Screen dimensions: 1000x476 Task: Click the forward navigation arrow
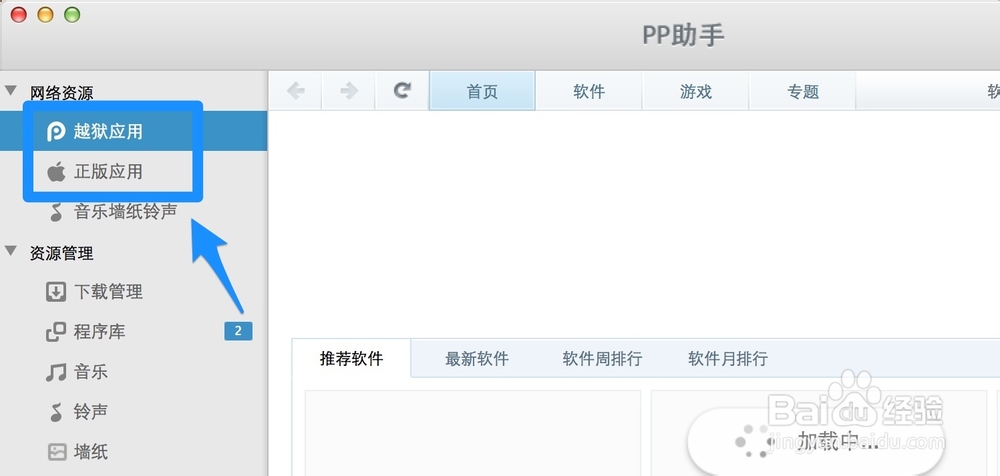click(349, 91)
